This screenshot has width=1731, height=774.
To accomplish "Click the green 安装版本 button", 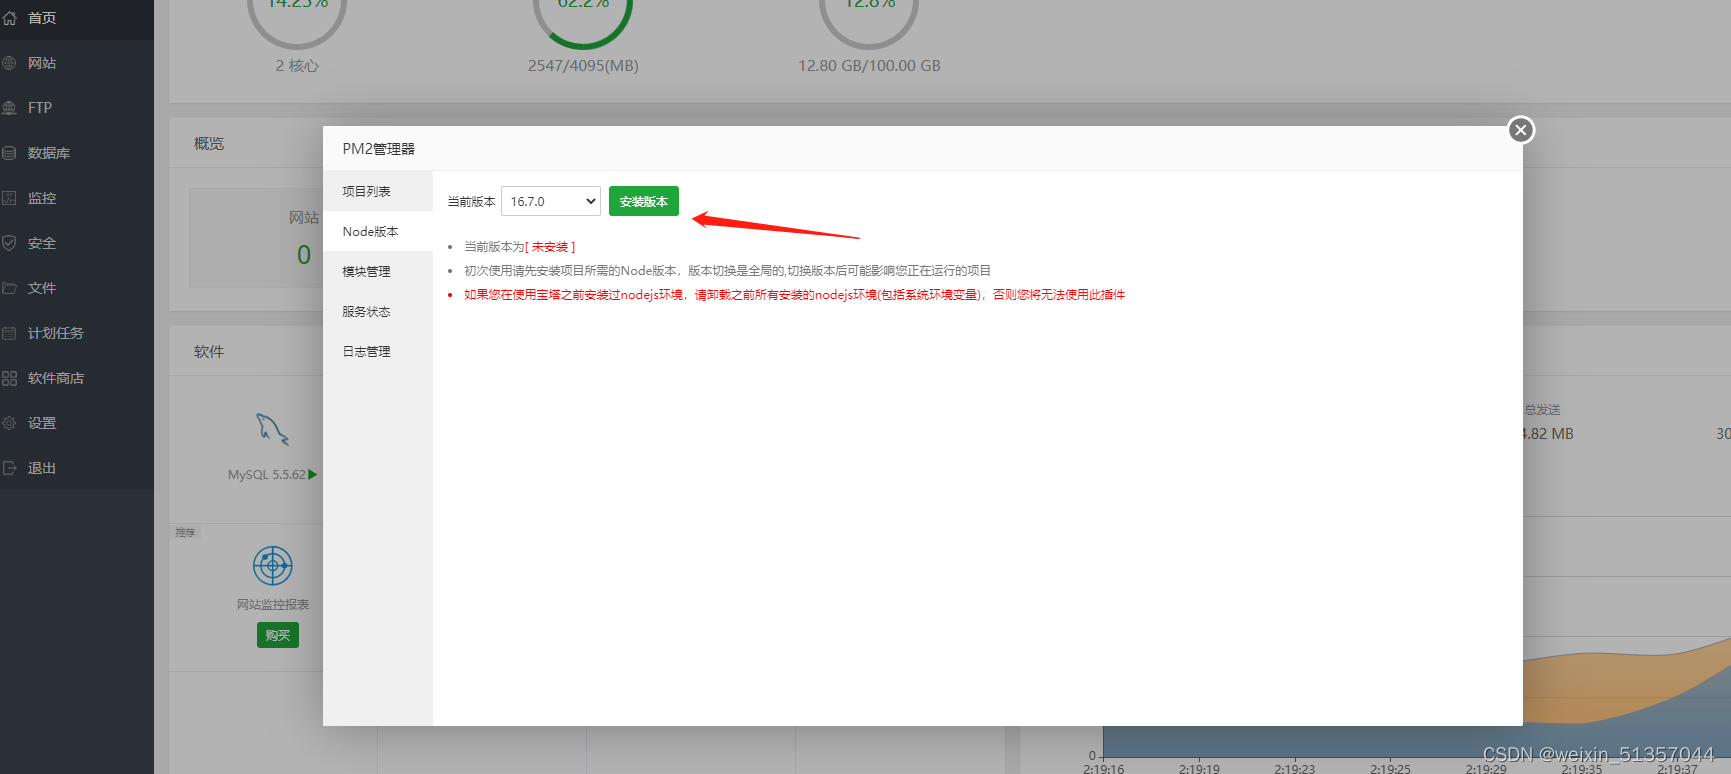I will pyautogui.click(x=644, y=201).
